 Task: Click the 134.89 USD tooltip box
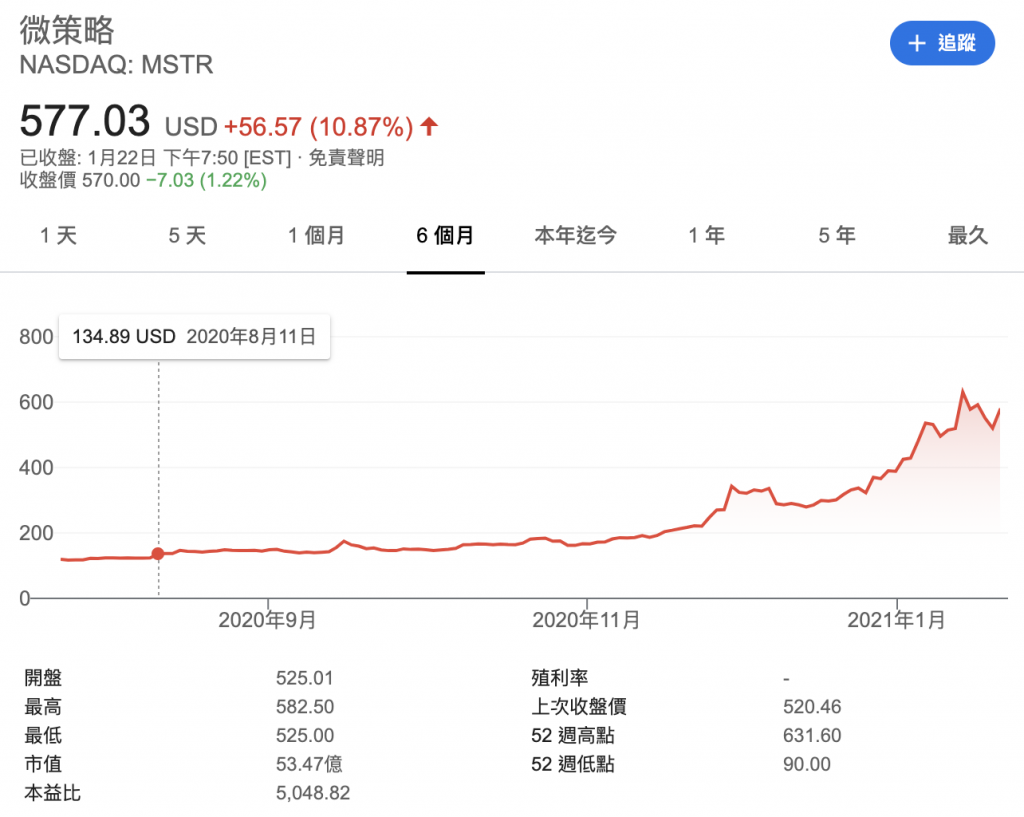[195, 337]
